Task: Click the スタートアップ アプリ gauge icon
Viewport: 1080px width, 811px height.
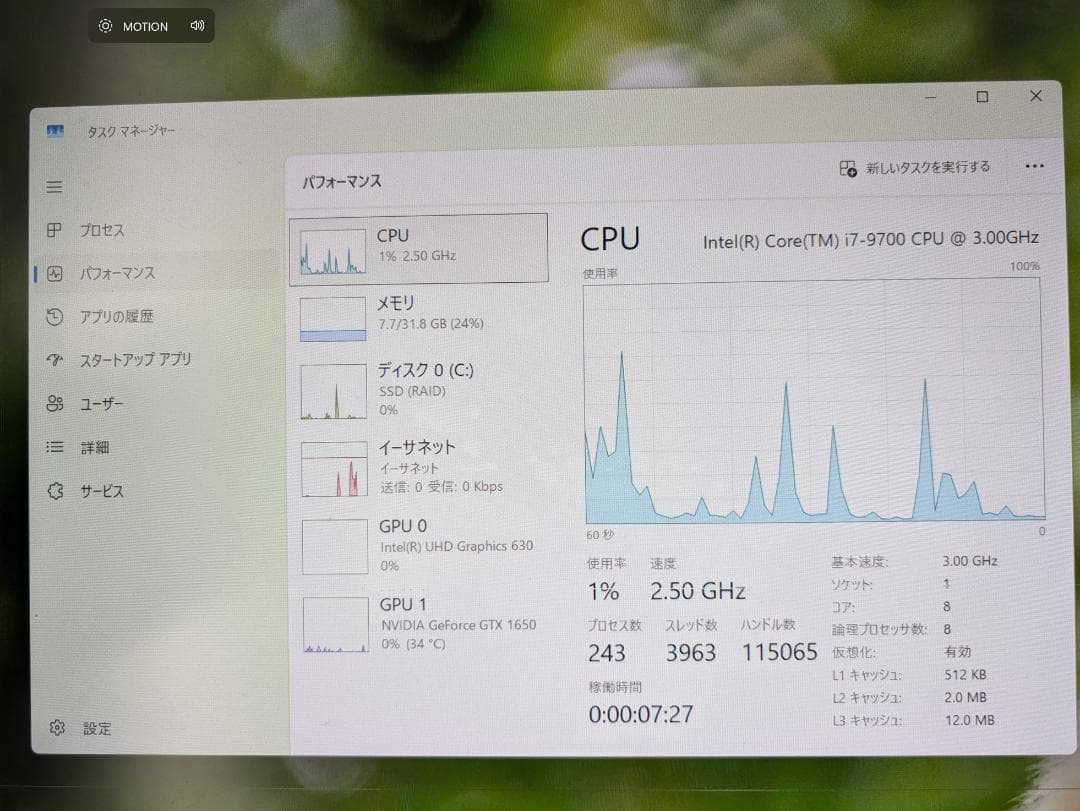Action: tap(54, 360)
